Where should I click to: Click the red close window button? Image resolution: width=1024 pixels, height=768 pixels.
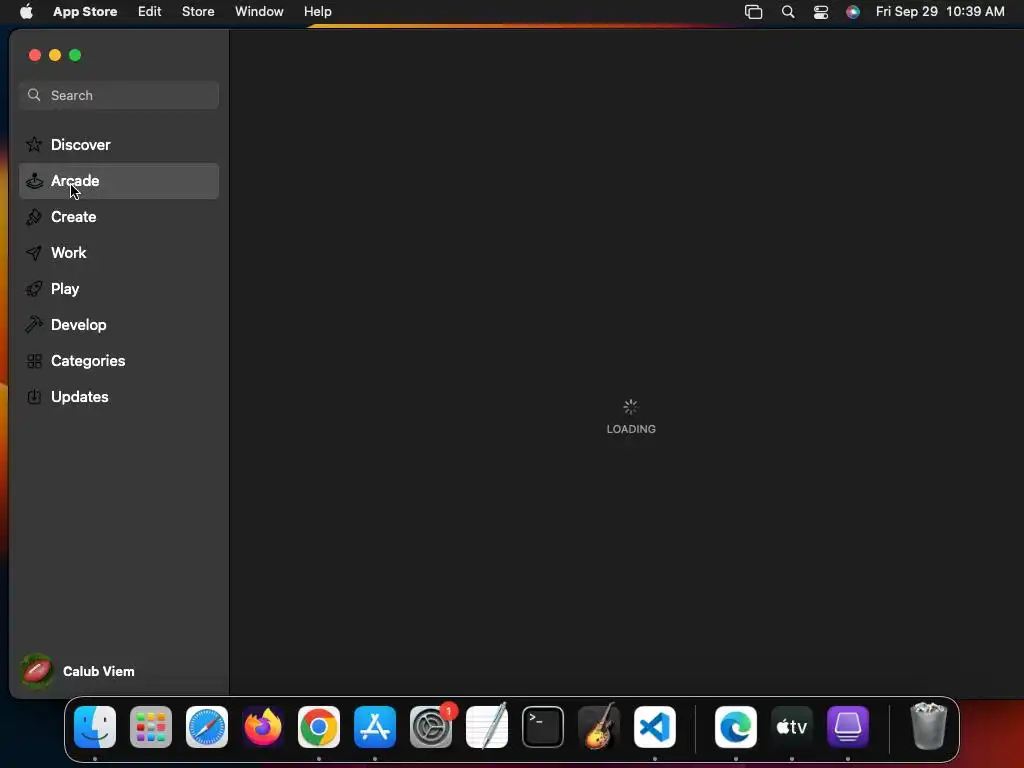pos(35,55)
